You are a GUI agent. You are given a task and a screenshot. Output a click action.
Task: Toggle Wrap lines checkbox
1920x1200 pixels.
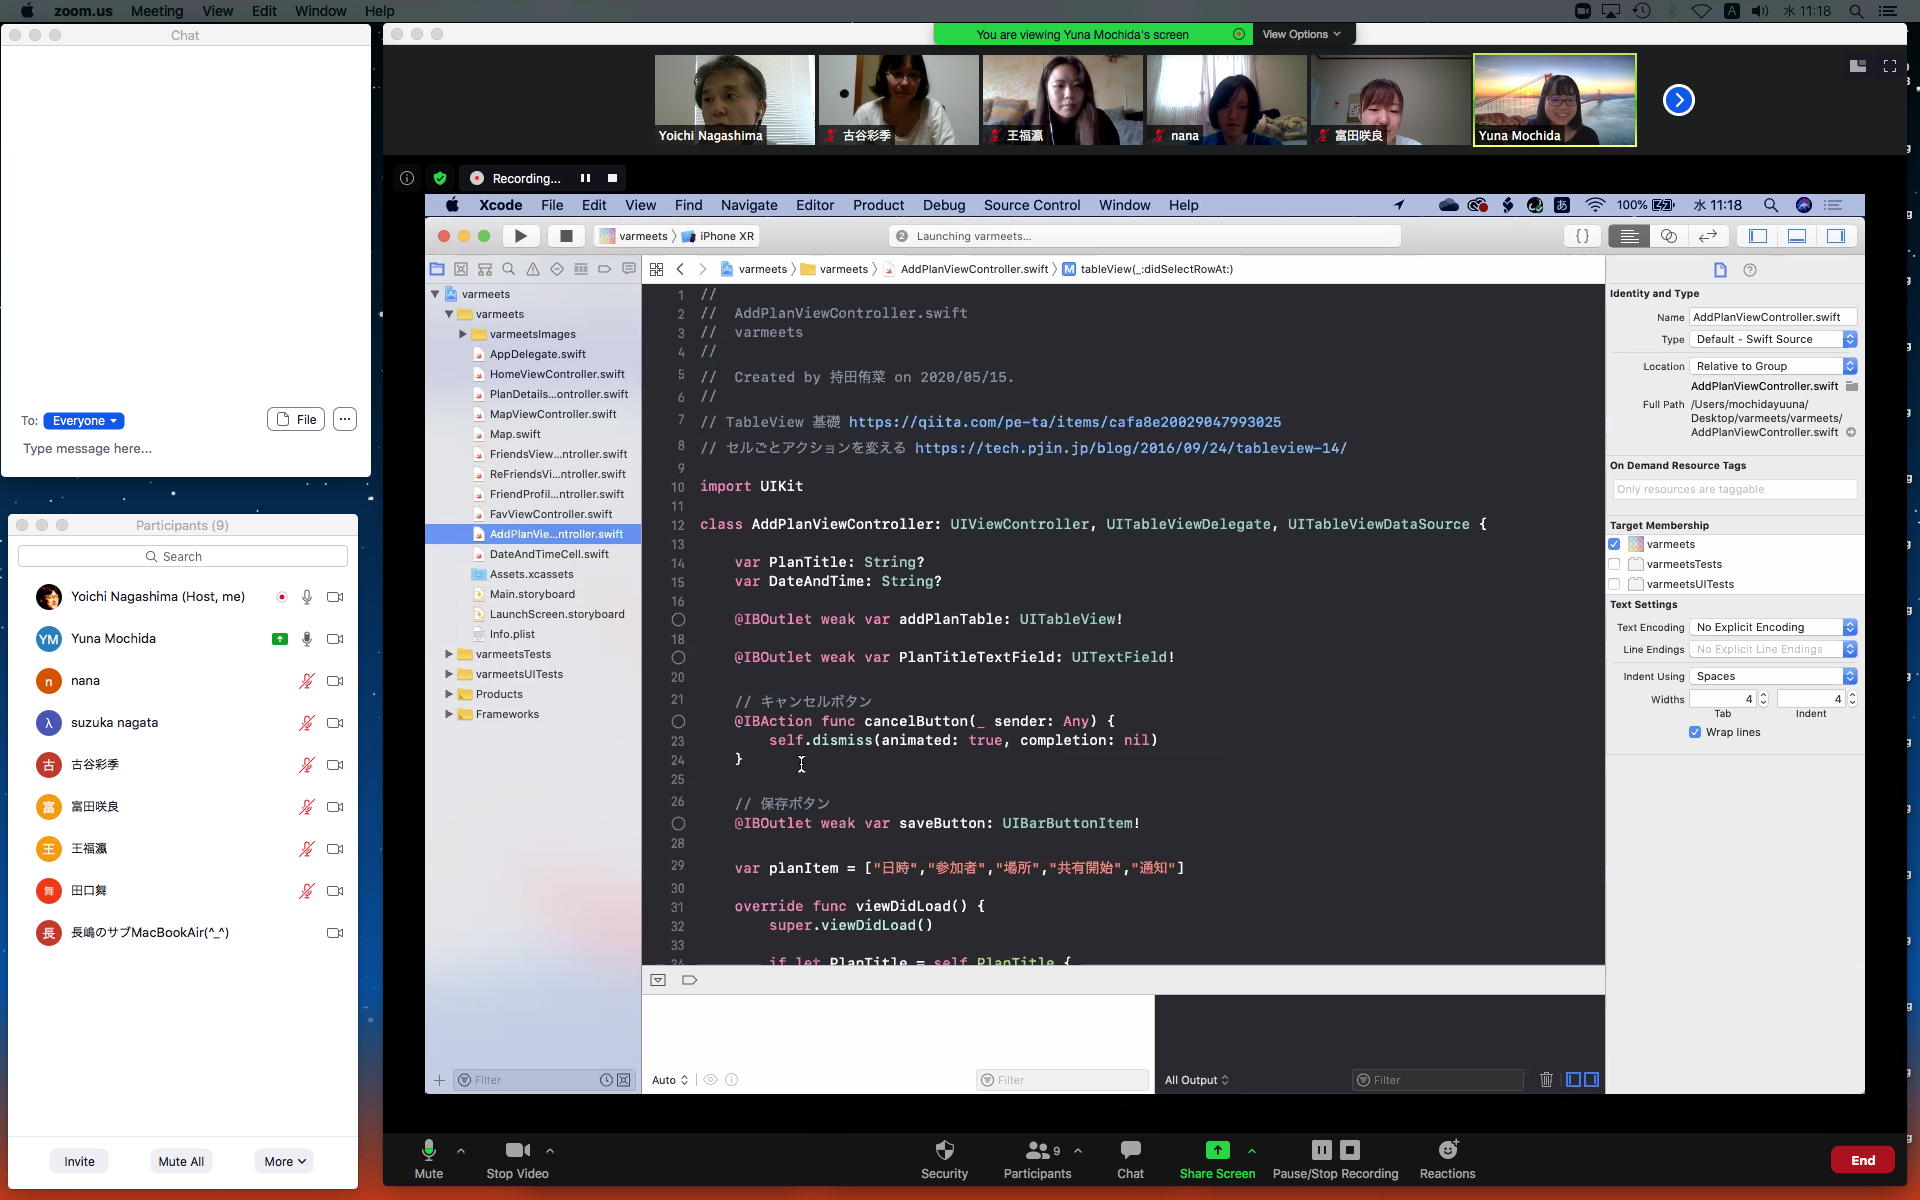click(x=1695, y=732)
